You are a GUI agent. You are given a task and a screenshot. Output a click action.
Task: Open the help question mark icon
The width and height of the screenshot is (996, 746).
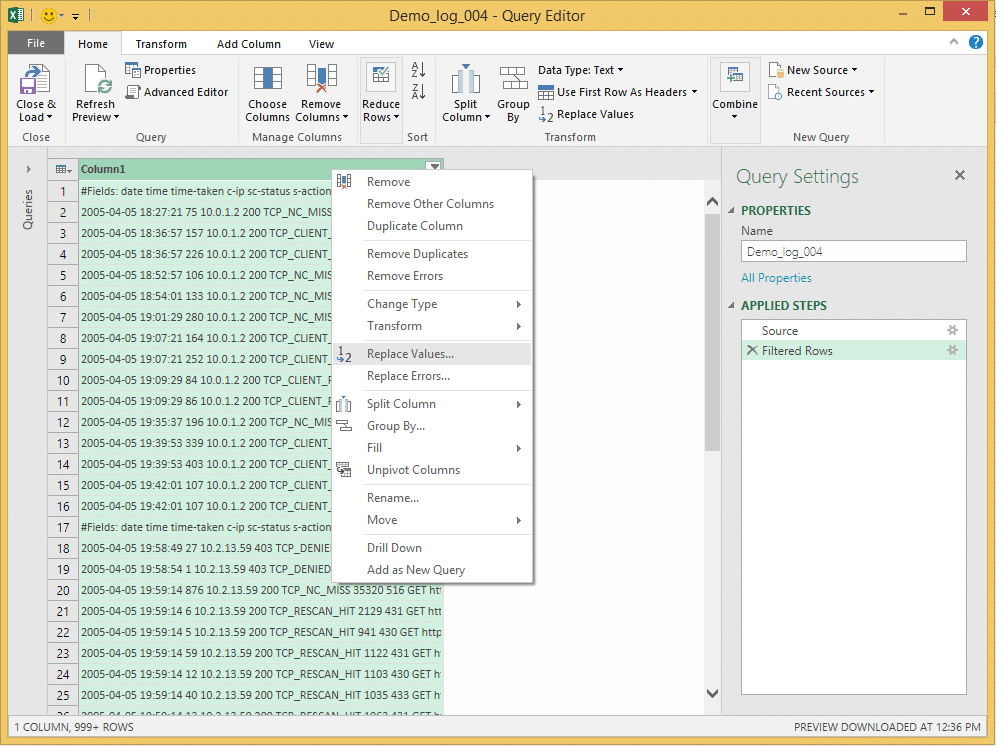976,43
